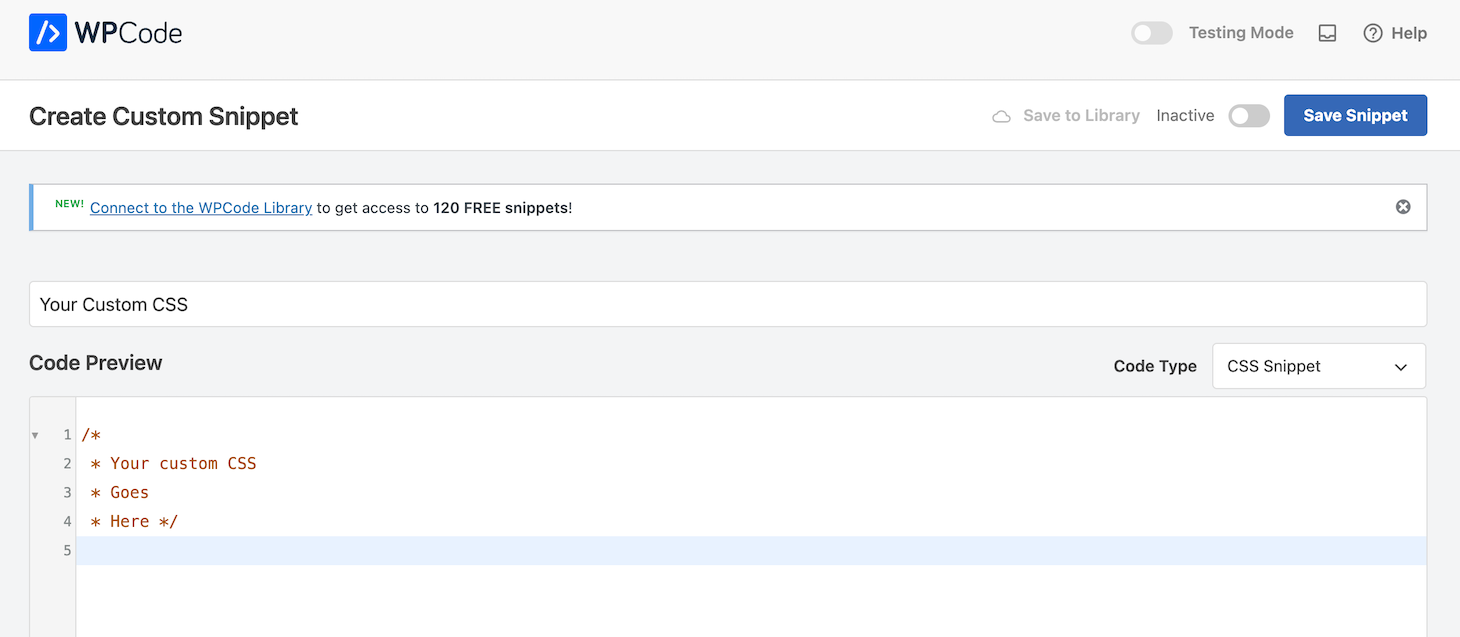Place the cursor on line 5 of the editor
The height and width of the screenshot is (637, 1460).
(300, 550)
